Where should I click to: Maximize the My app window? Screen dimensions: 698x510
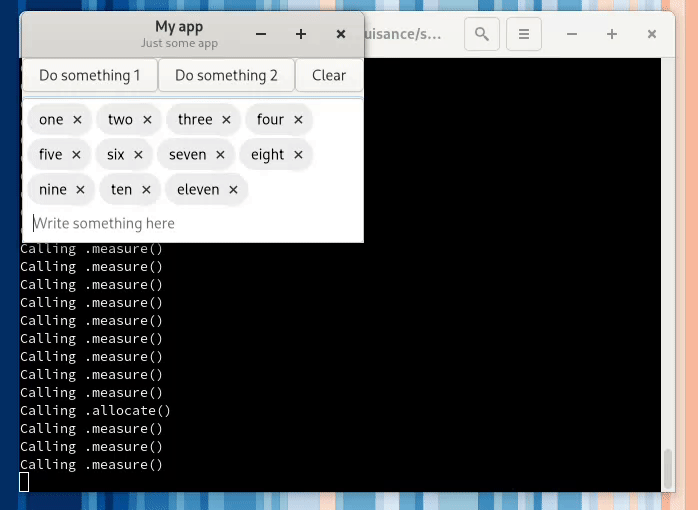[301, 34]
